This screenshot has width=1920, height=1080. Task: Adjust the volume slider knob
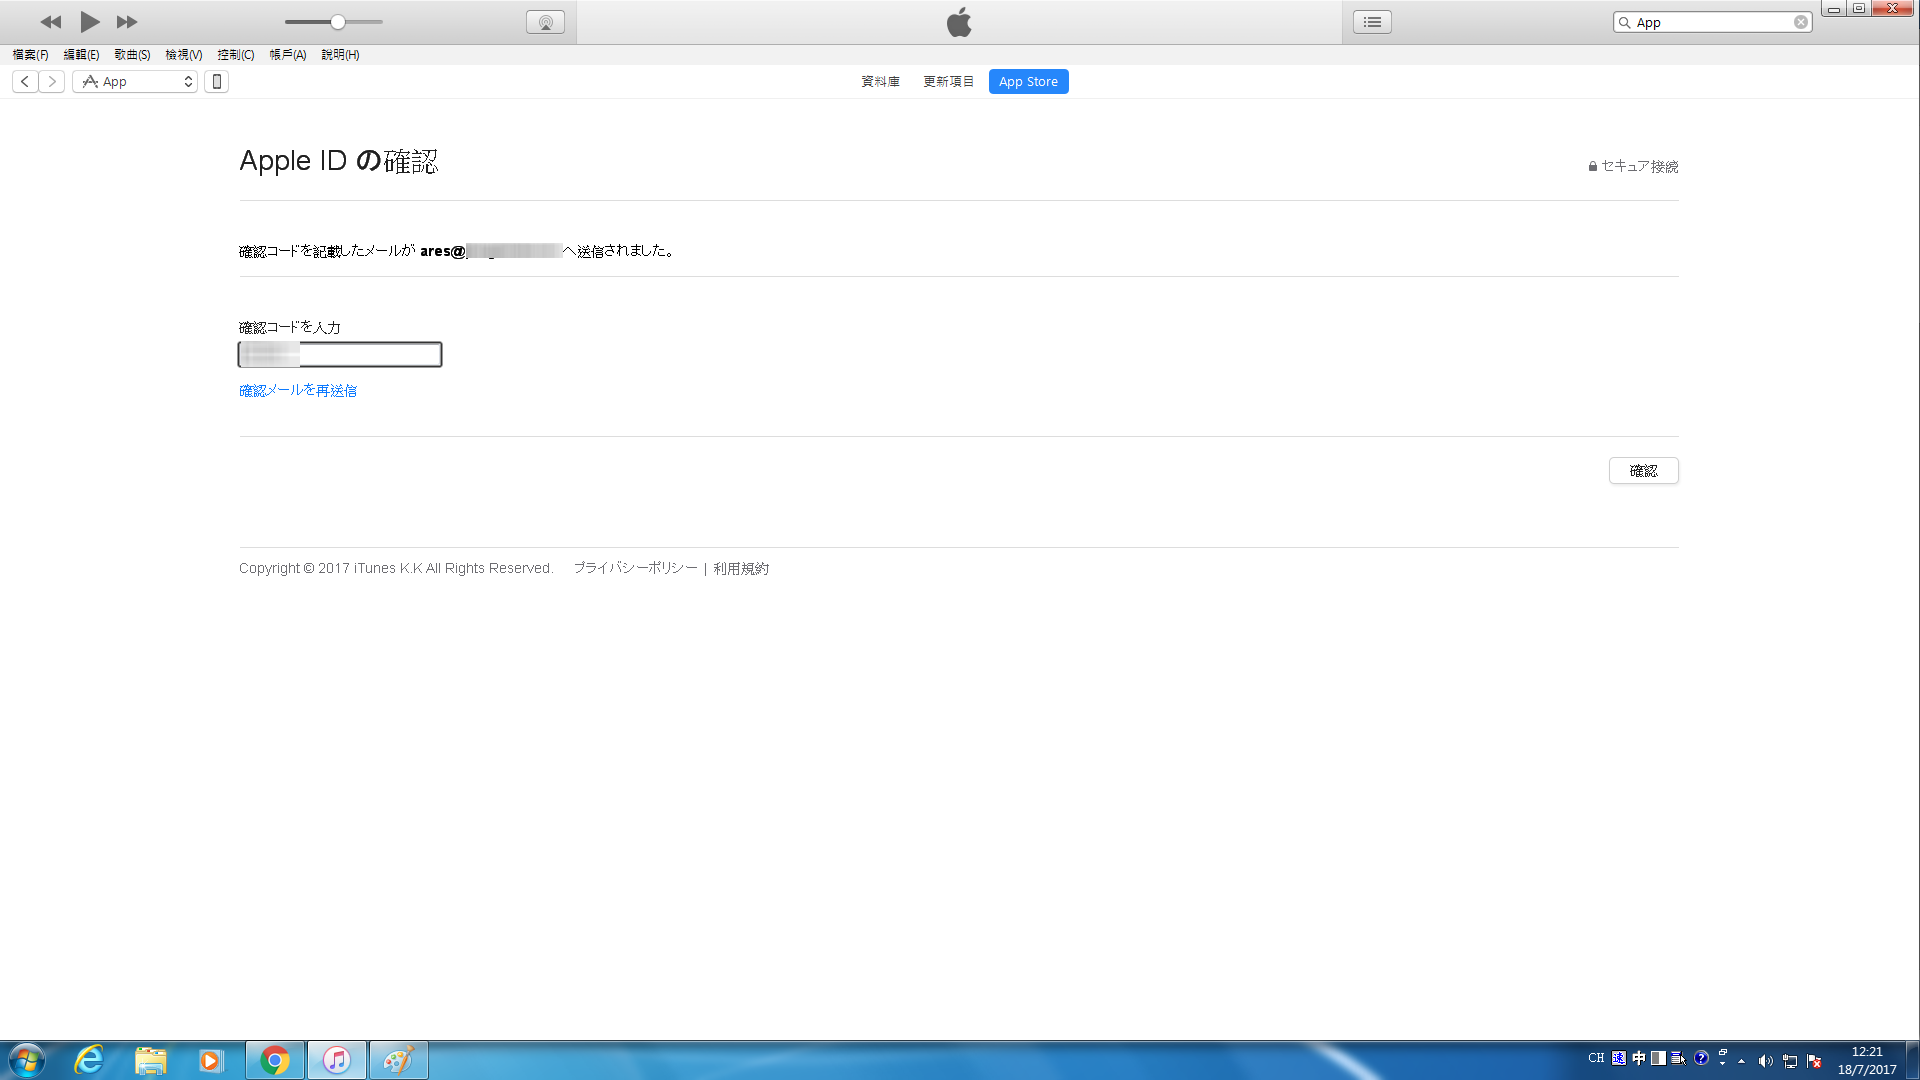(338, 22)
